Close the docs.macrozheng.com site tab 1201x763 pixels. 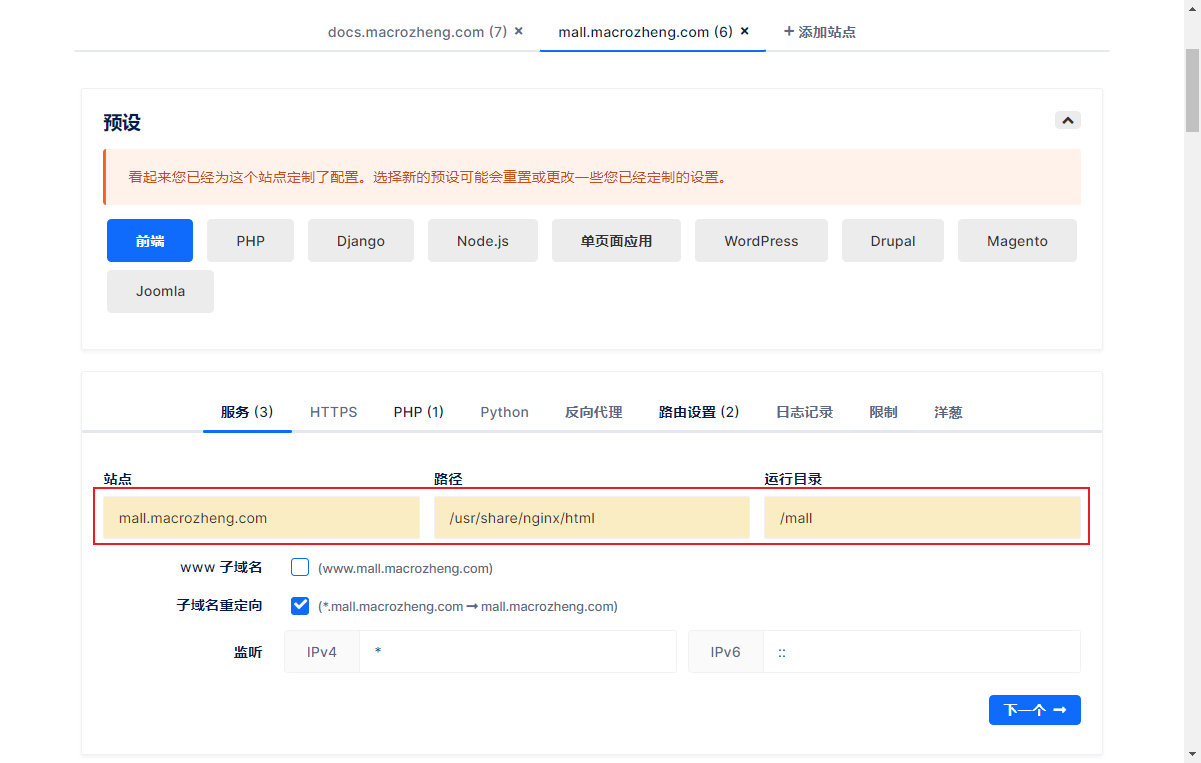tap(518, 31)
